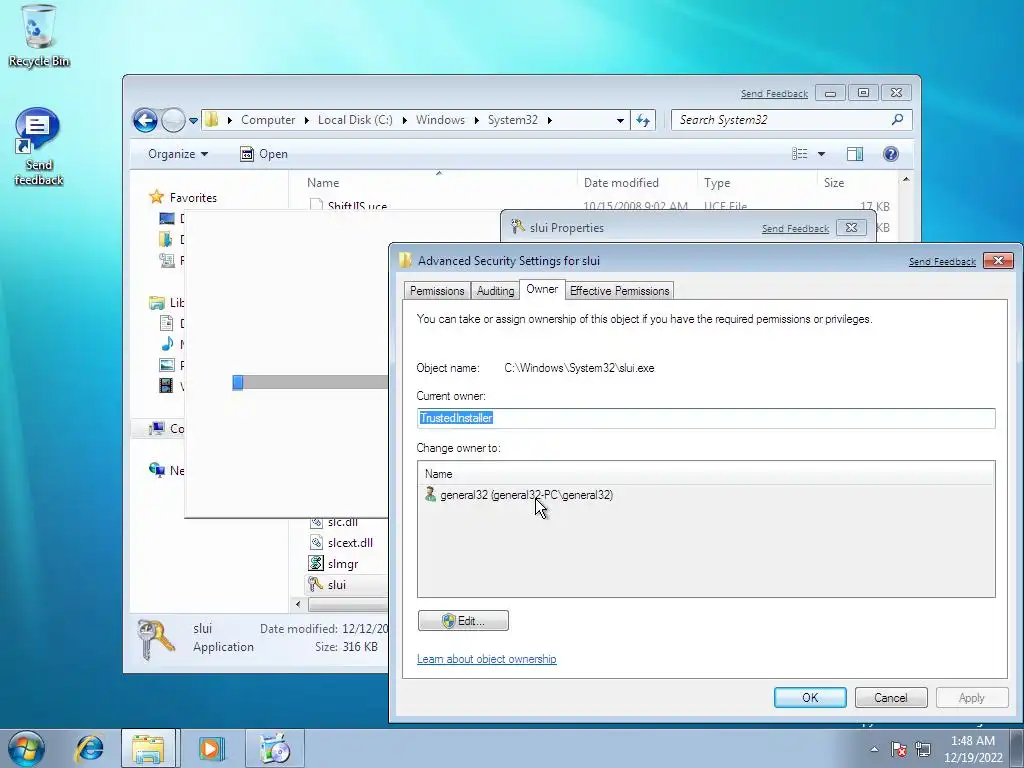Select the slcext.dll file
The height and width of the screenshot is (768, 1024).
pyautogui.click(x=350, y=543)
